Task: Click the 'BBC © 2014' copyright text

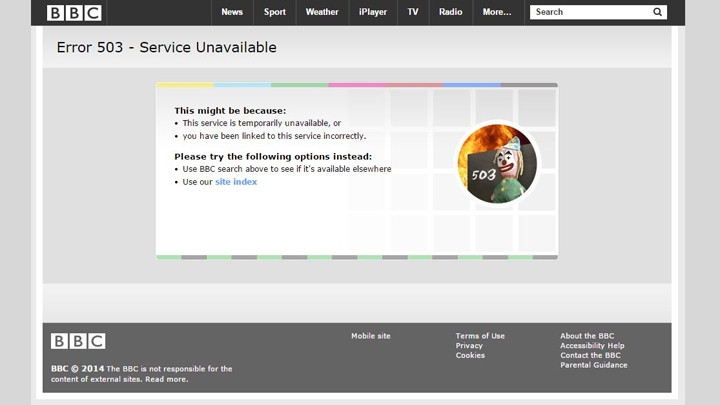Action: 78,369
